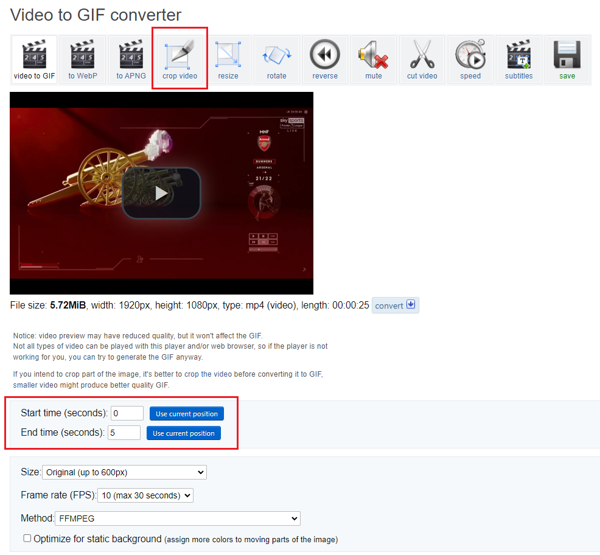Use current position for Start time

click(x=187, y=414)
